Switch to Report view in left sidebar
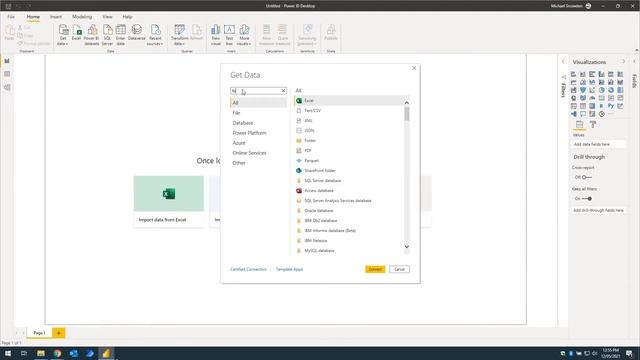Viewport: 640px width, 360px height. [7, 61]
